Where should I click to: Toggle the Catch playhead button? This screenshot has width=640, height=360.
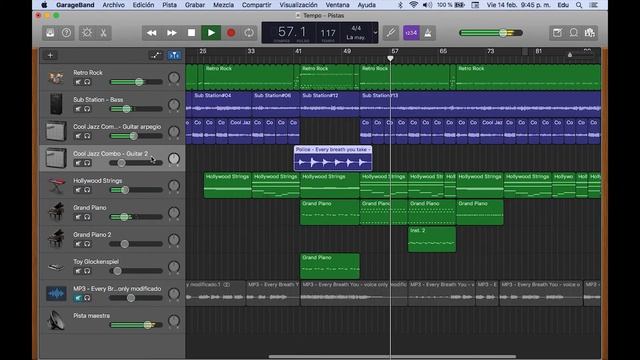tap(174, 55)
